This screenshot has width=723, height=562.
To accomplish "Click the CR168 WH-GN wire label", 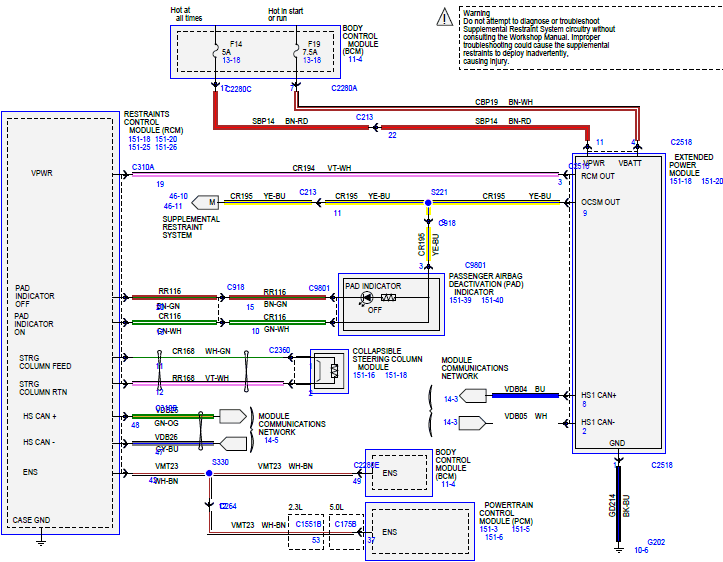I will [201, 351].
